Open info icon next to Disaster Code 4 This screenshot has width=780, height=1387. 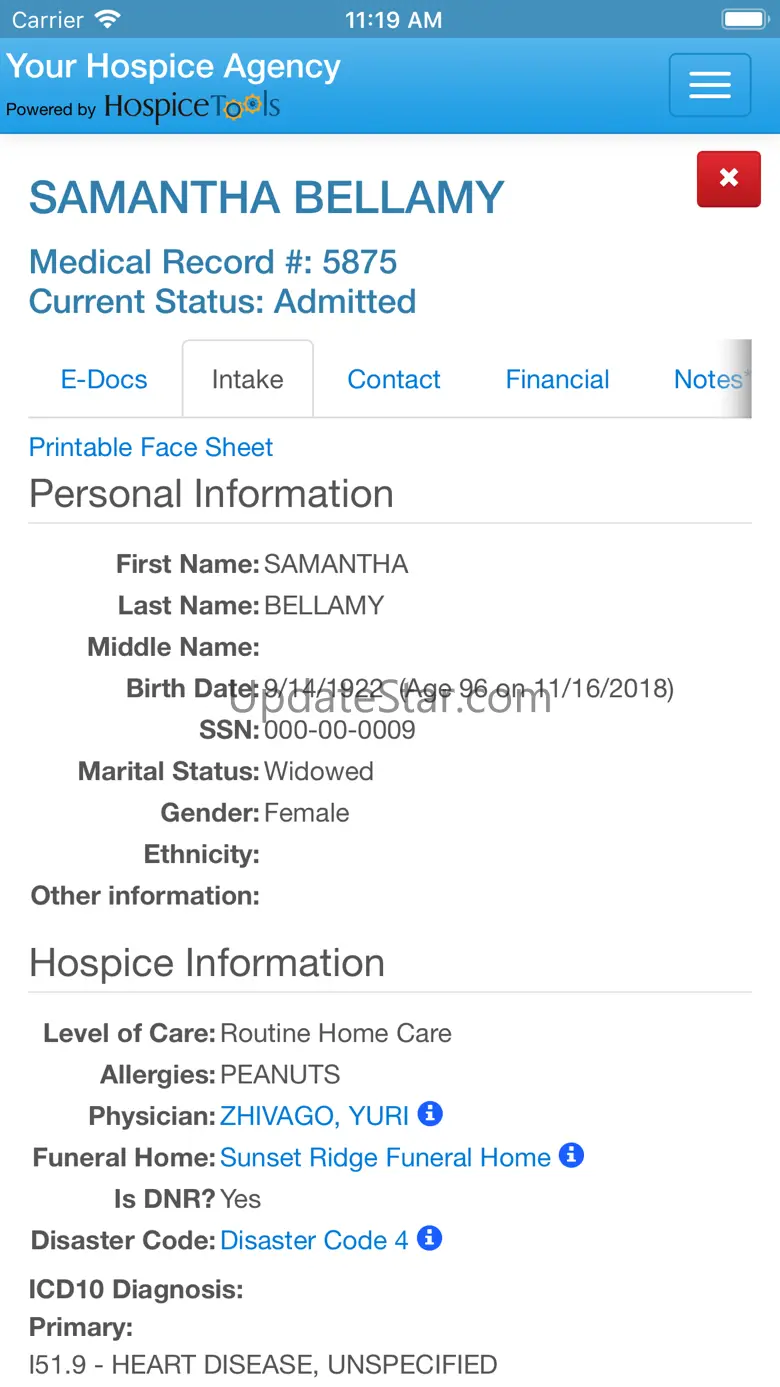pos(429,1239)
